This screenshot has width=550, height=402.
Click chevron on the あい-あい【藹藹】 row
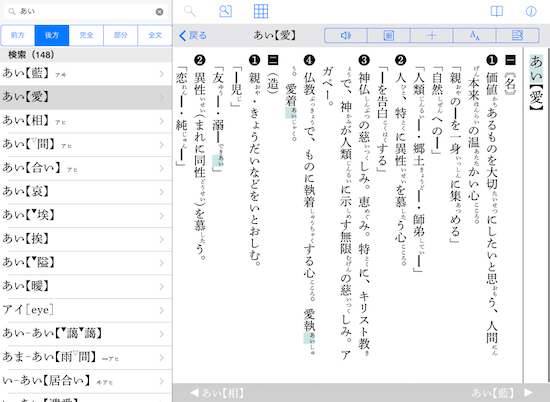point(161,334)
